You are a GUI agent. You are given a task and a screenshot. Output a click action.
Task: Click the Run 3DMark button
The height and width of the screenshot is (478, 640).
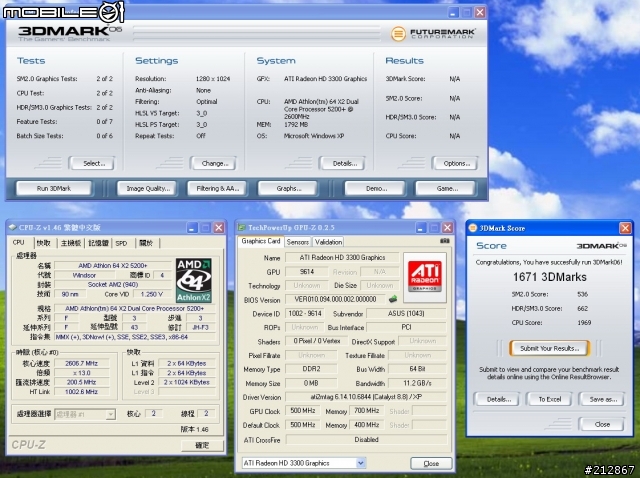53,189
